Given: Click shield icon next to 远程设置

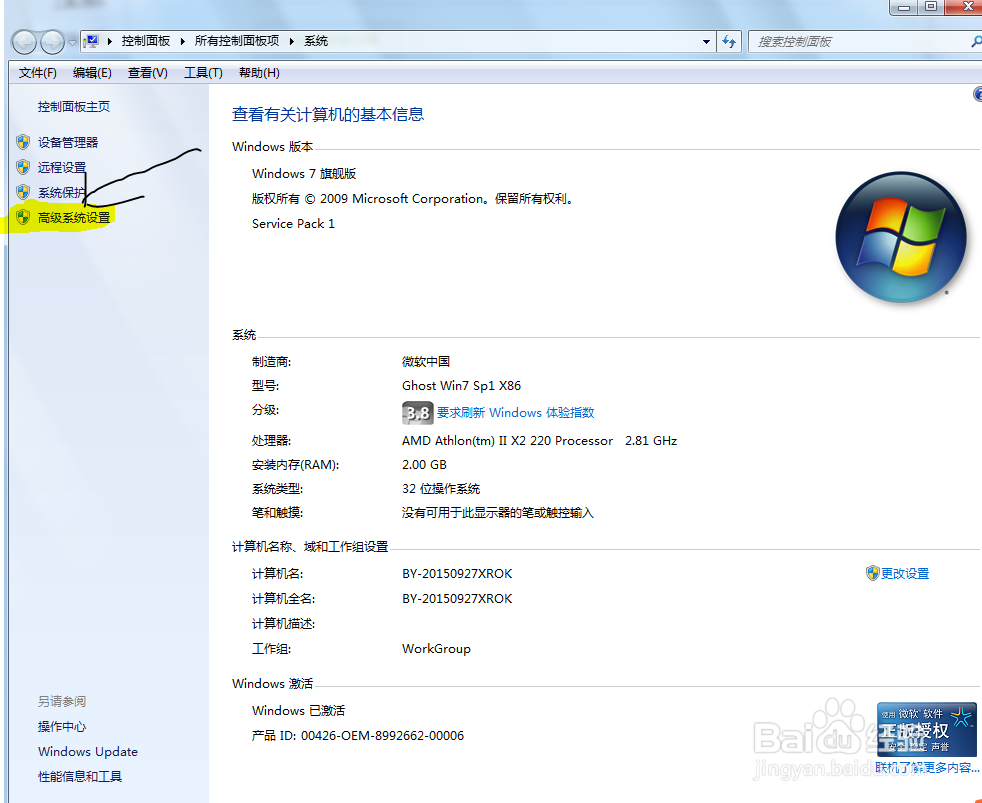Looking at the screenshot, I should coord(23,167).
